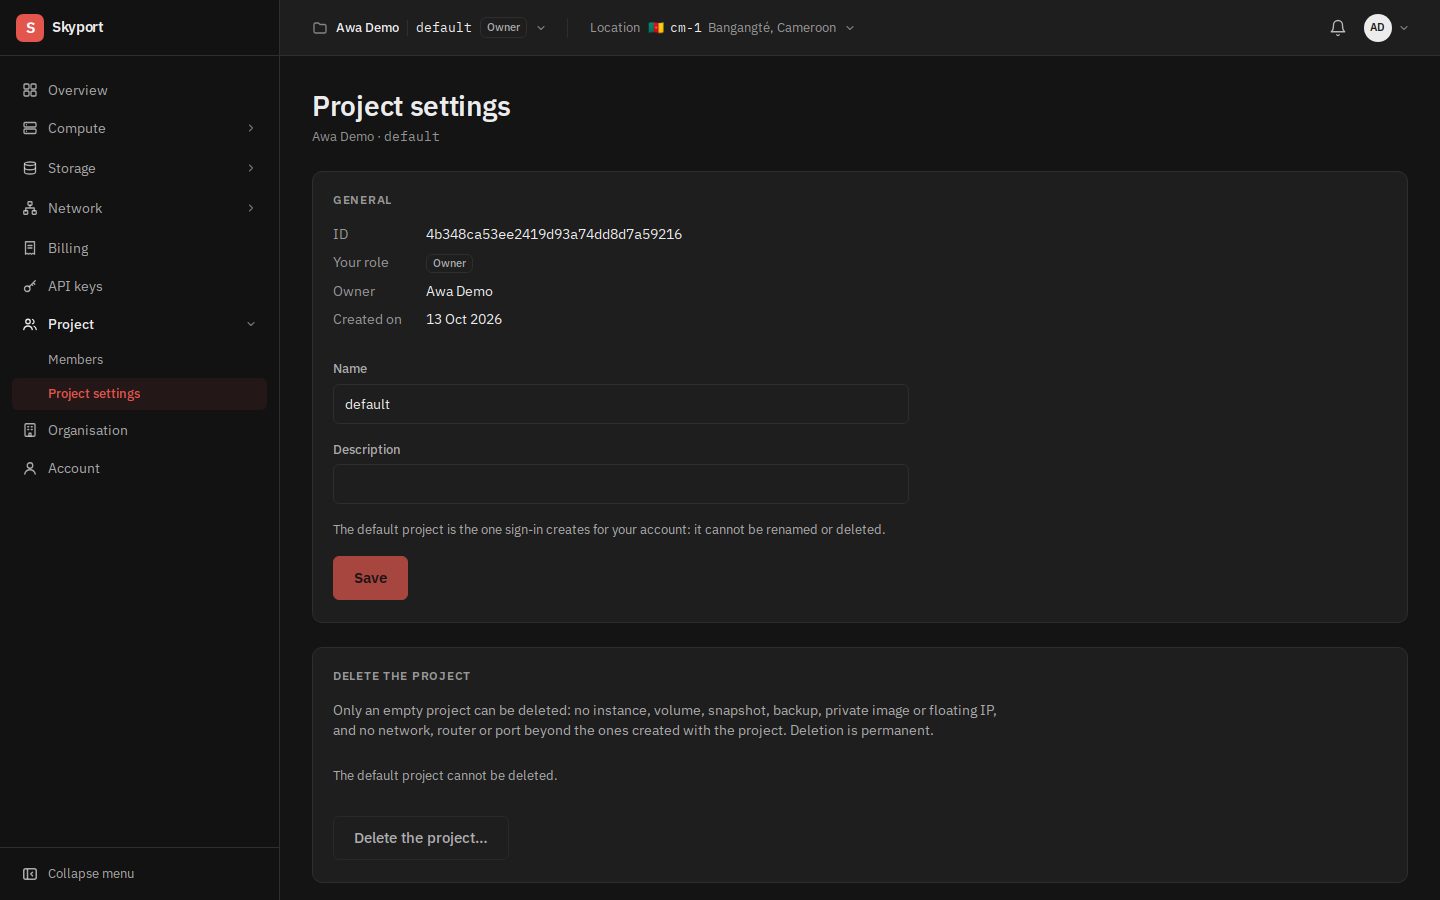The height and width of the screenshot is (900, 1440).
Task: Select Project settings sidebar item
Action: [139, 394]
